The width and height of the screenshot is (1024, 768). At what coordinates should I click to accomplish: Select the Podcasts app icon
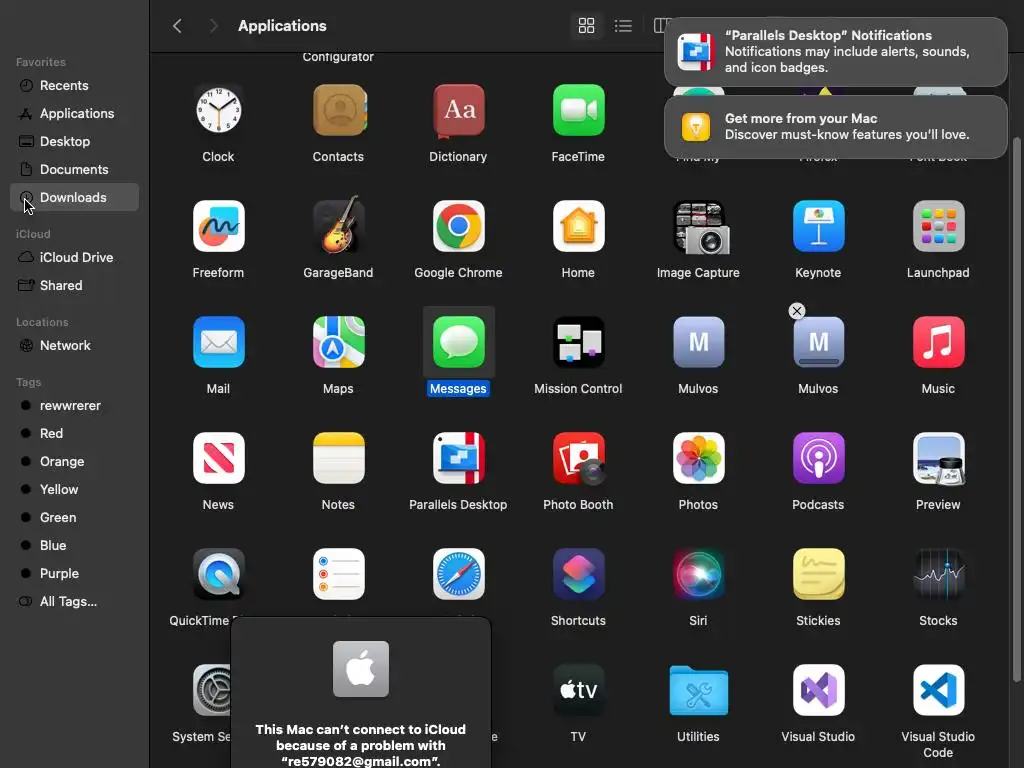coord(818,458)
